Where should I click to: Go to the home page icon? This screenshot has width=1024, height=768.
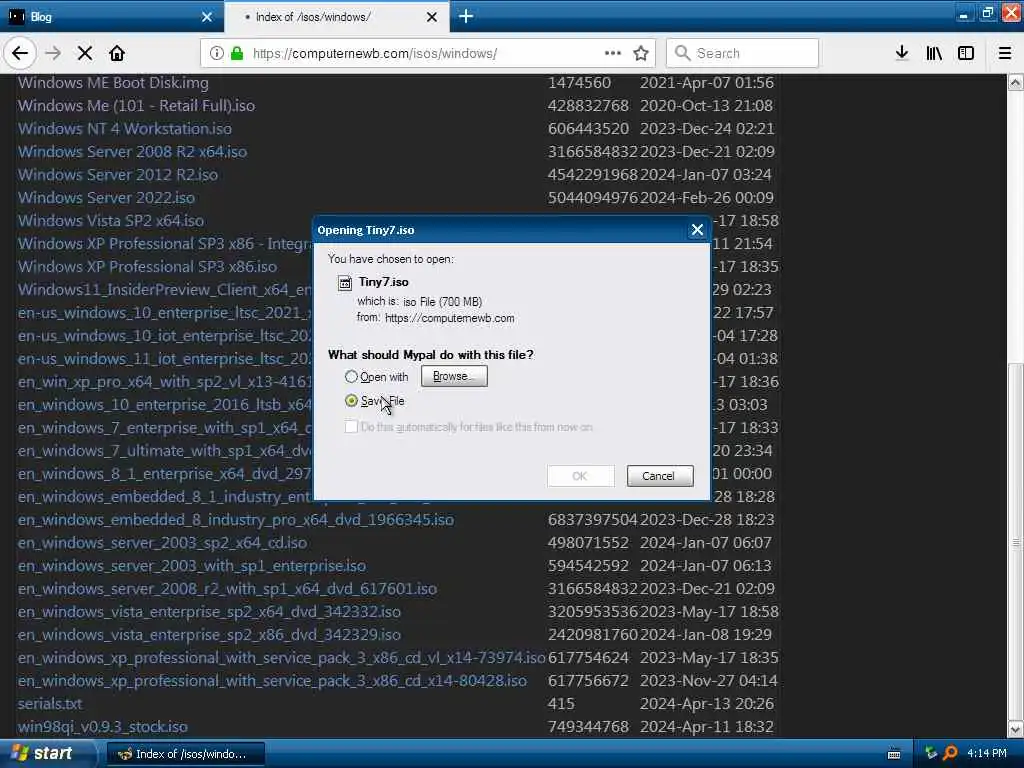[117, 53]
